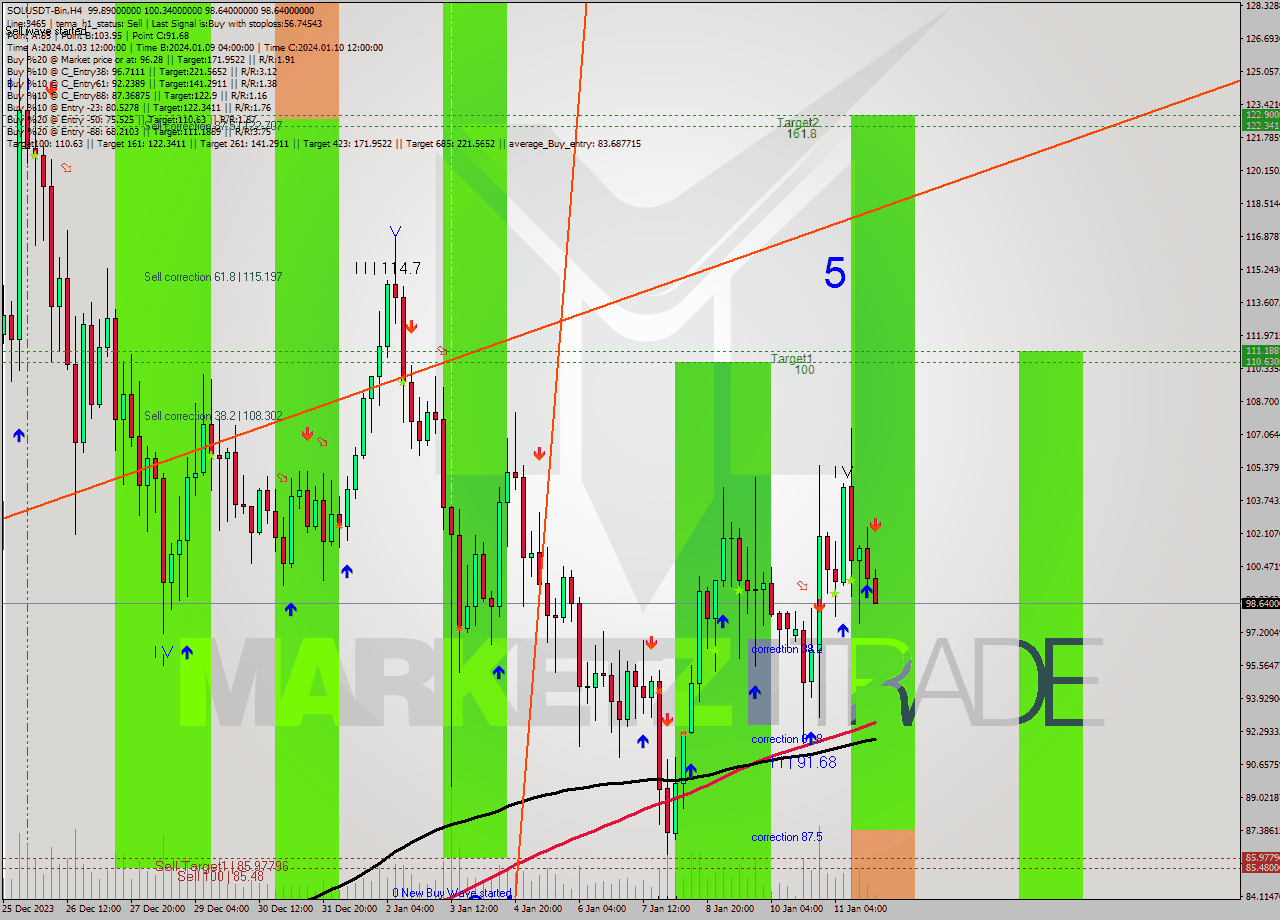Click the 6 Jan 04:00 time label

(602, 908)
